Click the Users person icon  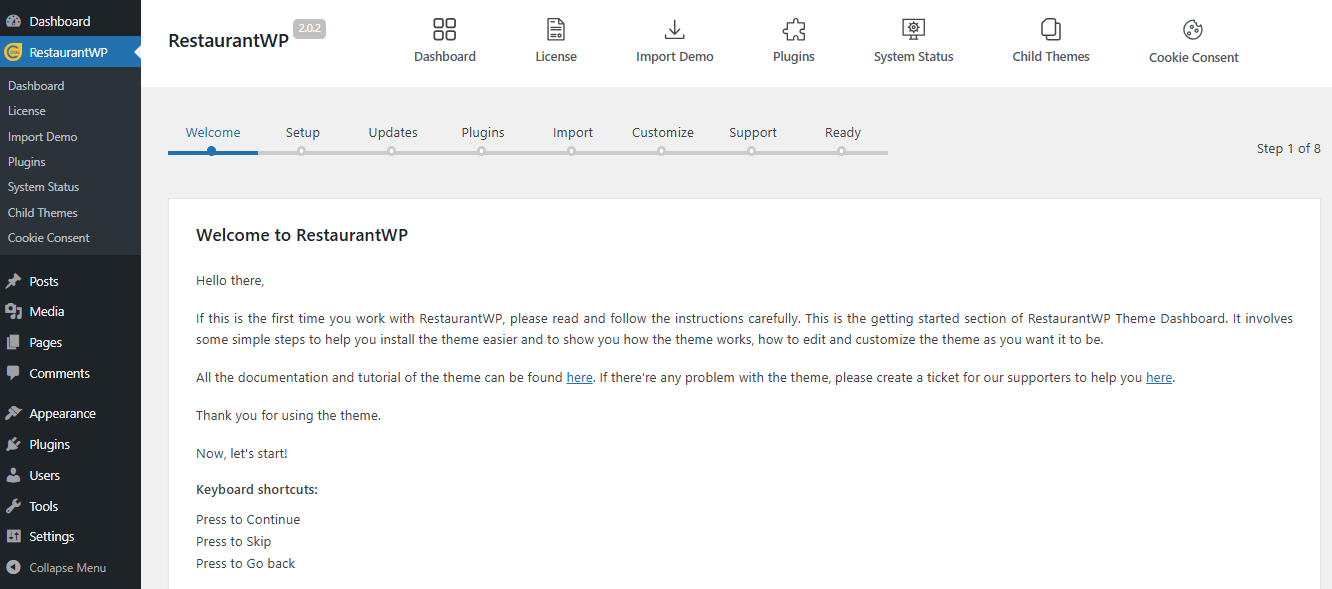tap(14, 475)
